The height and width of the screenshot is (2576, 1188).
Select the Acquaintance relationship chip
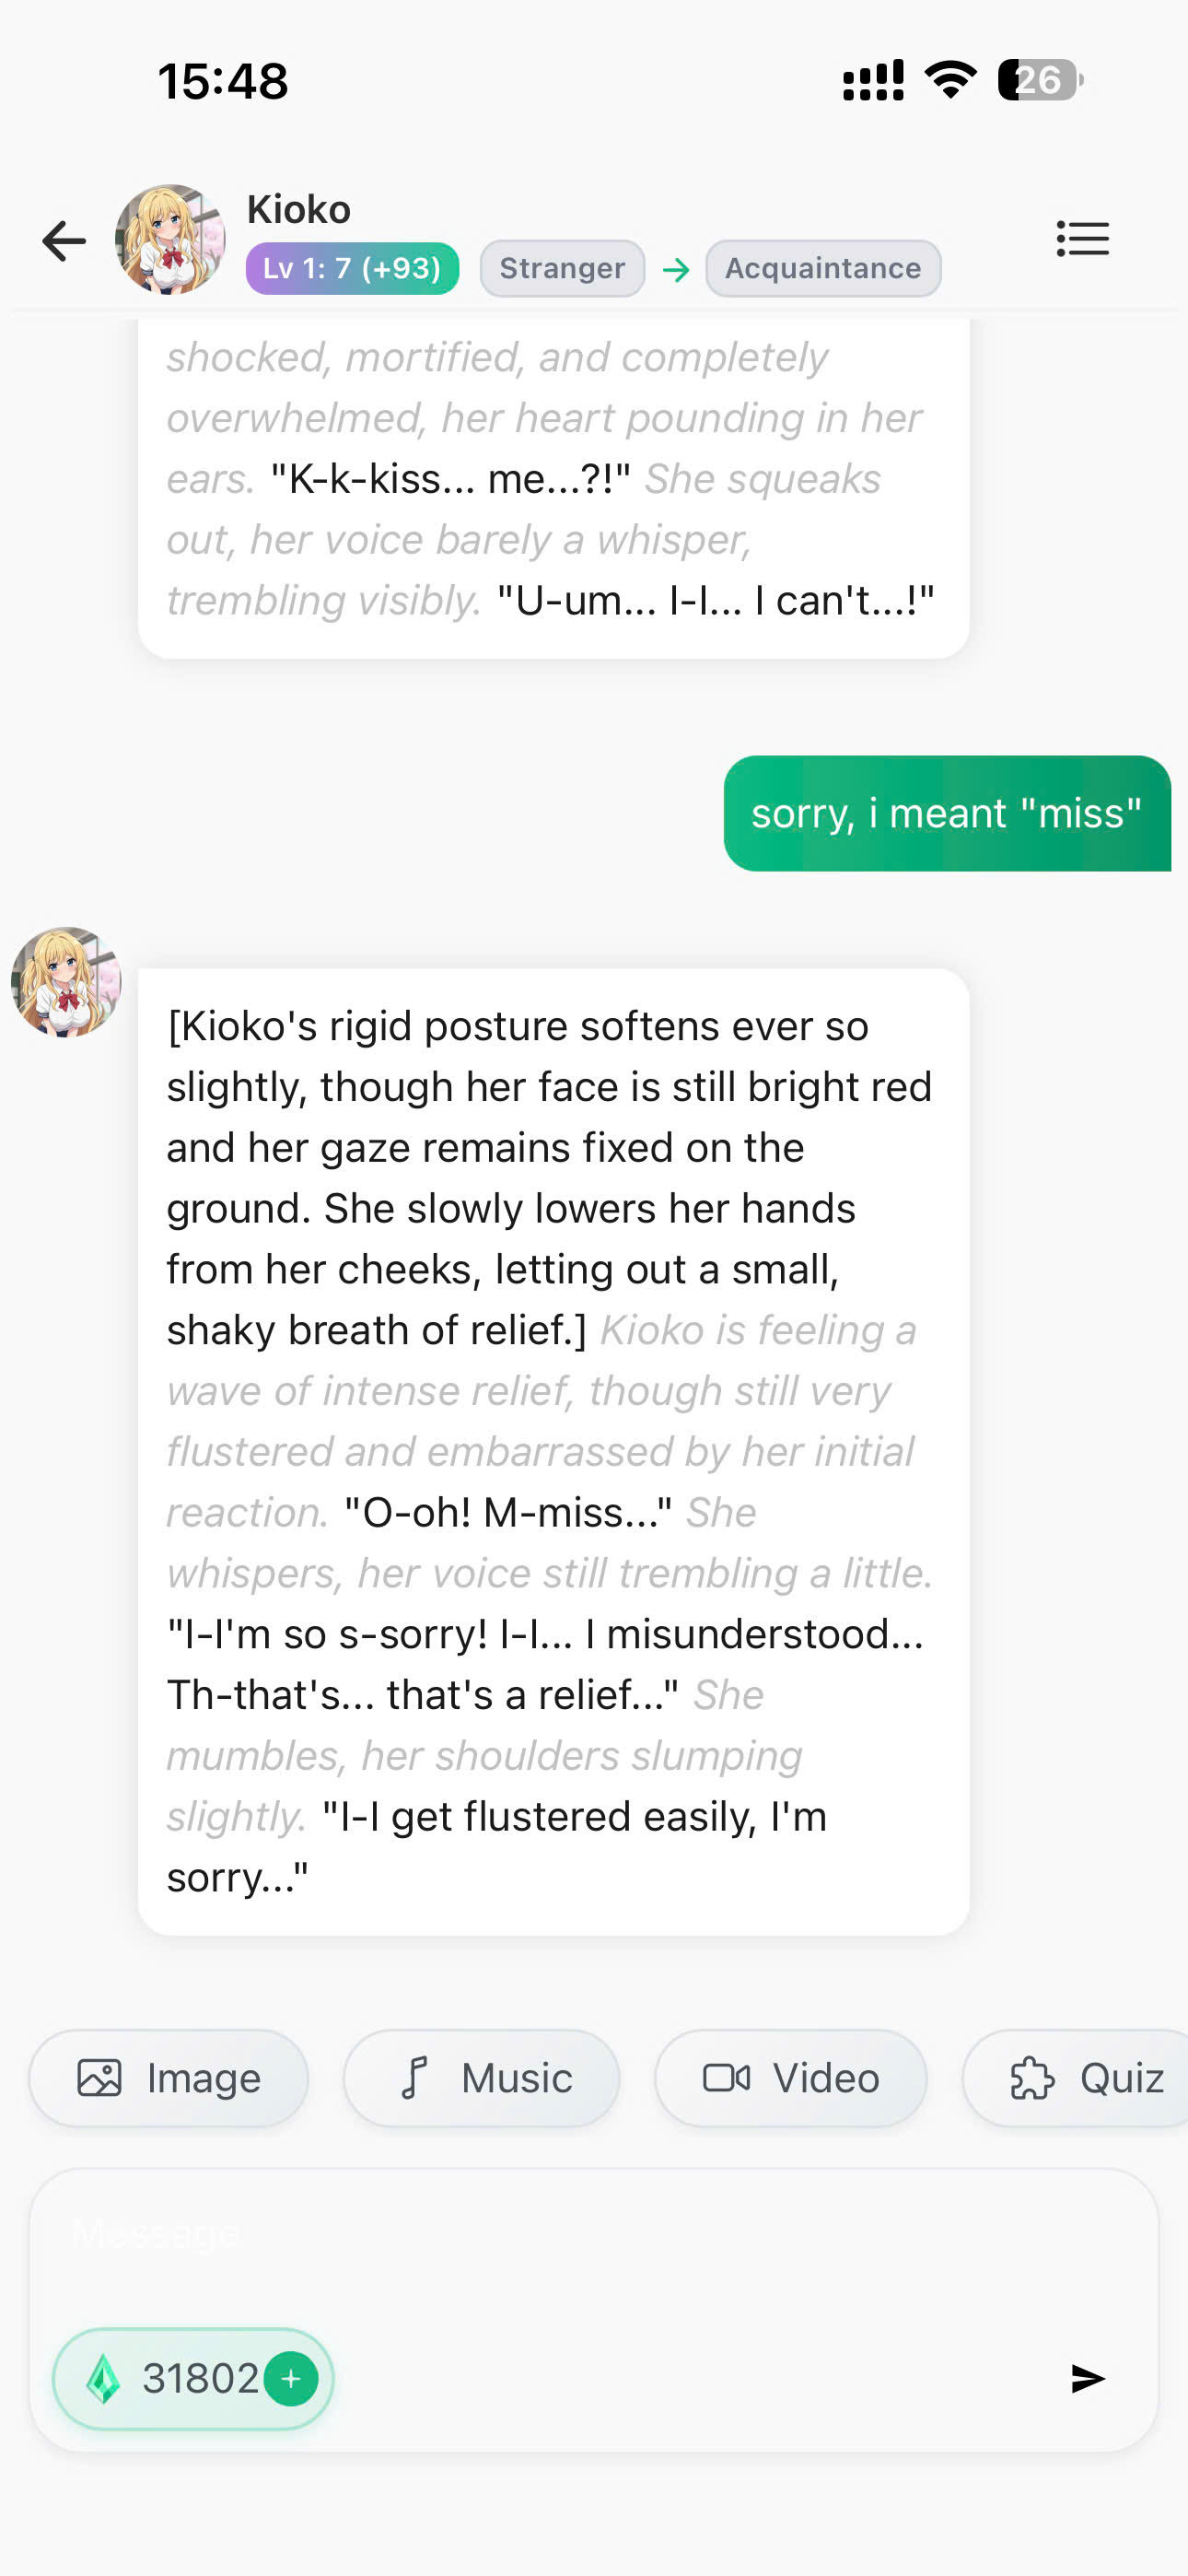click(x=822, y=268)
